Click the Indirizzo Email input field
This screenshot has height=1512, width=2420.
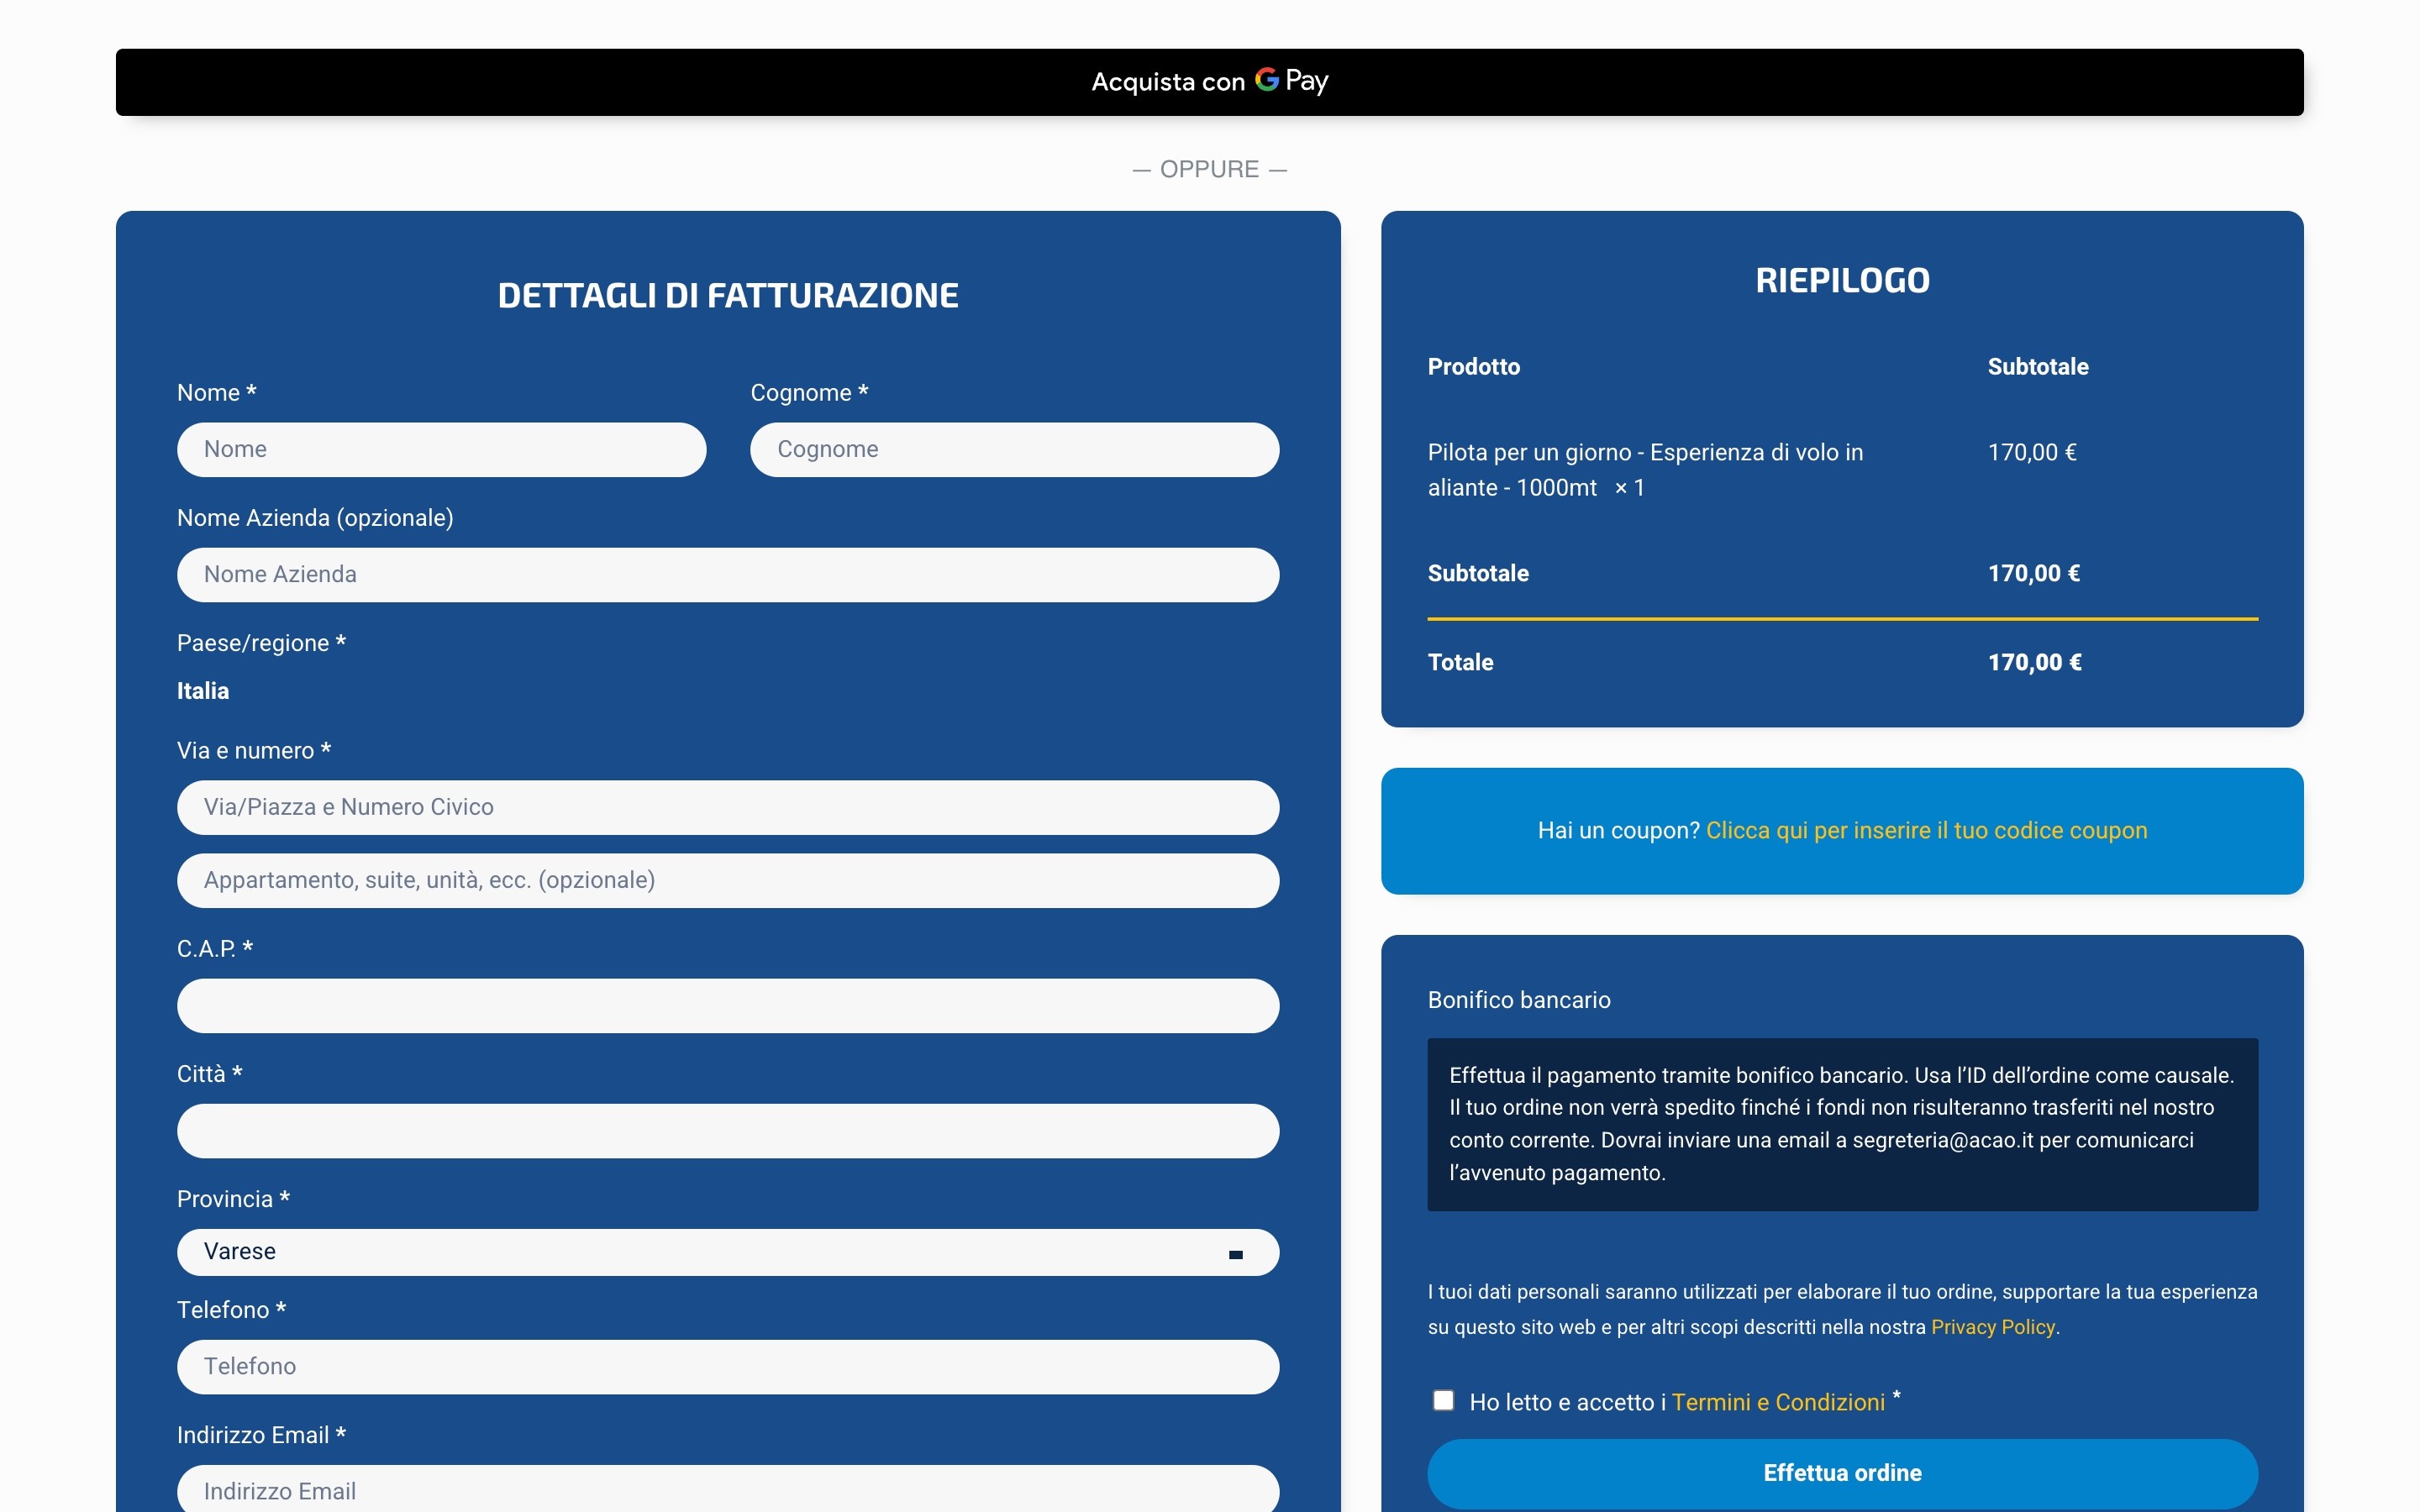point(728,1489)
